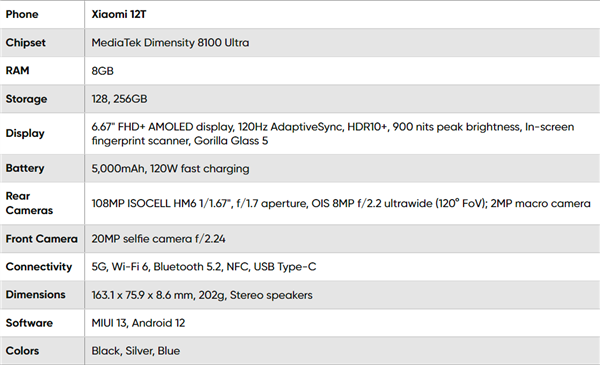Click the 8GB RAM value

tap(103, 71)
